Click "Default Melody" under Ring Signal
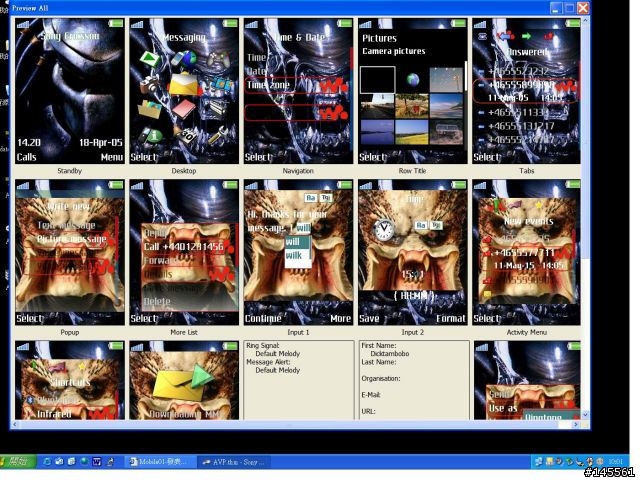Image resolution: width=640 pixels, height=480 pixels. pos(278,353)
